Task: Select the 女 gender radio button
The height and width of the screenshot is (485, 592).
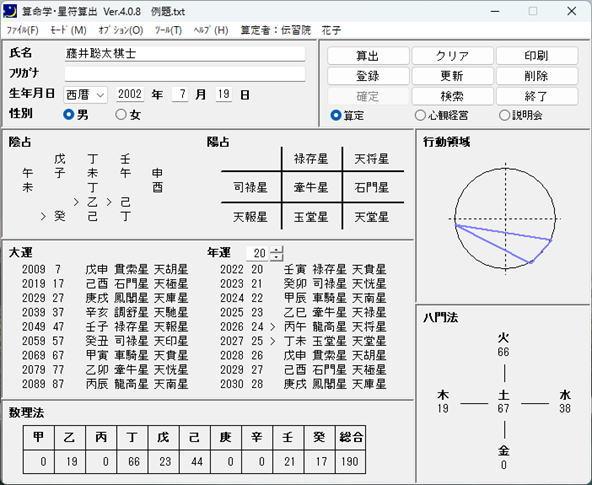Action: 121,114
